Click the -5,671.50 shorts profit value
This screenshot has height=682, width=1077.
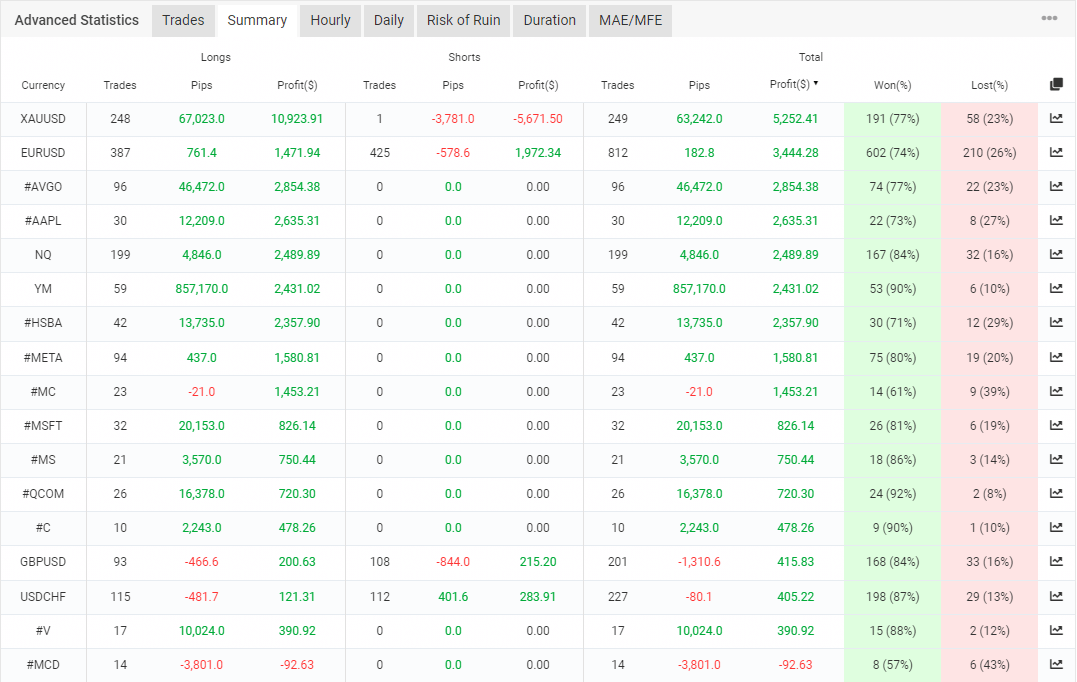pos(538,119)
